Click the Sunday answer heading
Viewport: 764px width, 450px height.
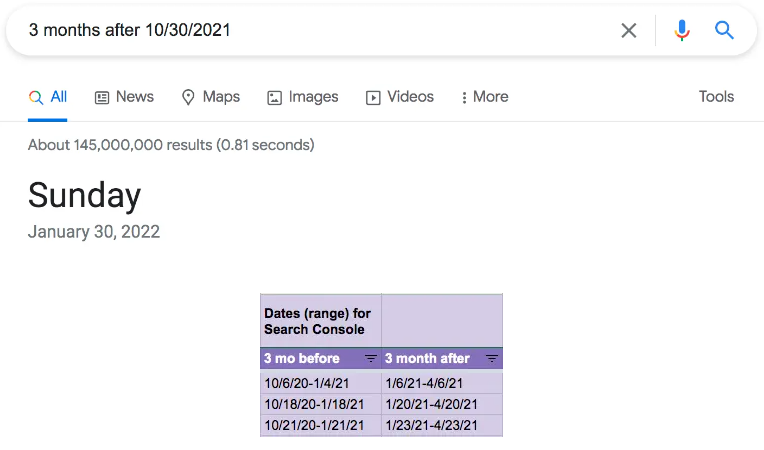click(85, 195)
